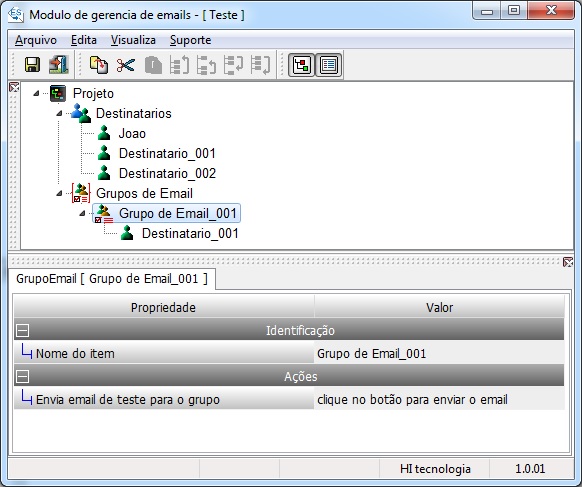Image resolution: width=582 pixels, height=487 pixels.
Task: Click the Save floppy disk icon
Action: pos(32,65)
